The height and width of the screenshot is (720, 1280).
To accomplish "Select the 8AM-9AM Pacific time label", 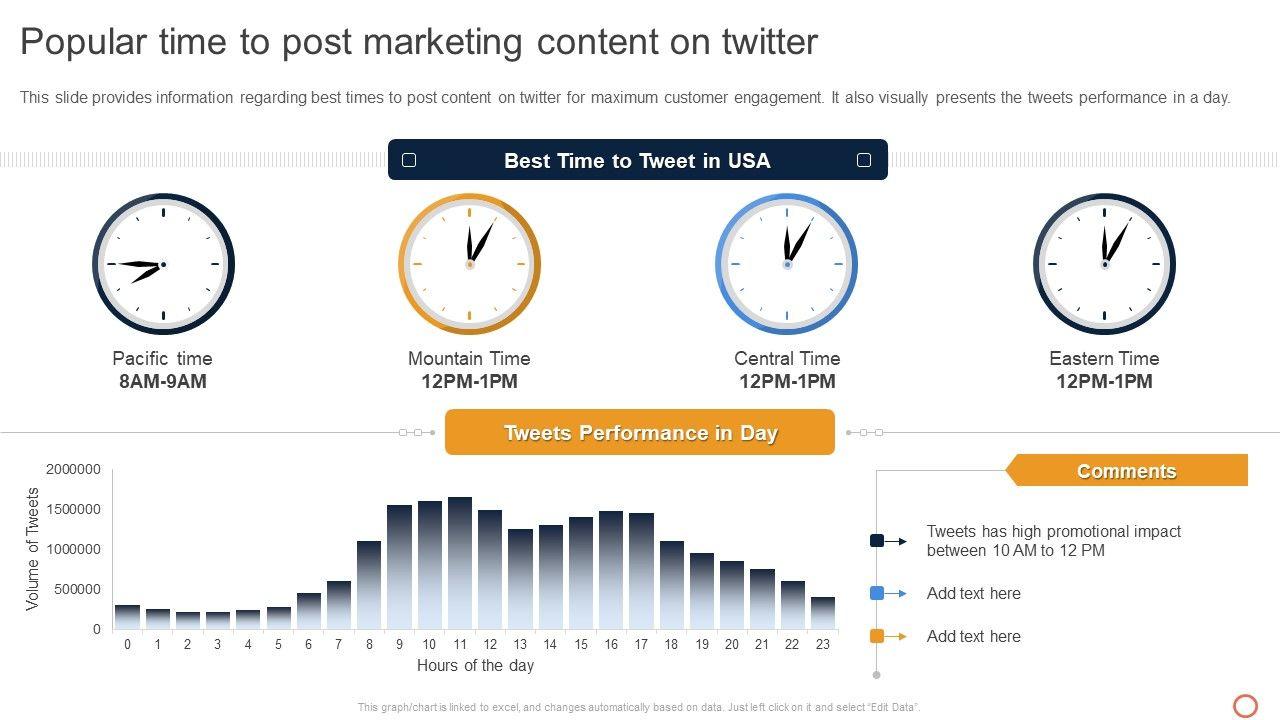I will click(x=163, y=381).
